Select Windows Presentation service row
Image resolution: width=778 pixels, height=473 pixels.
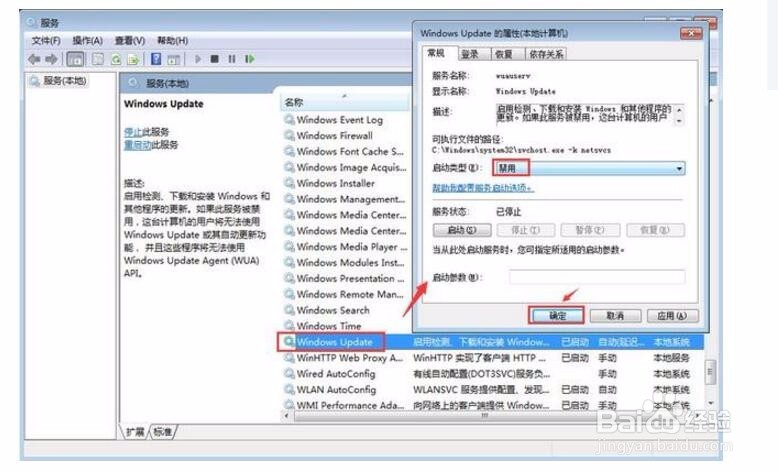350,278
